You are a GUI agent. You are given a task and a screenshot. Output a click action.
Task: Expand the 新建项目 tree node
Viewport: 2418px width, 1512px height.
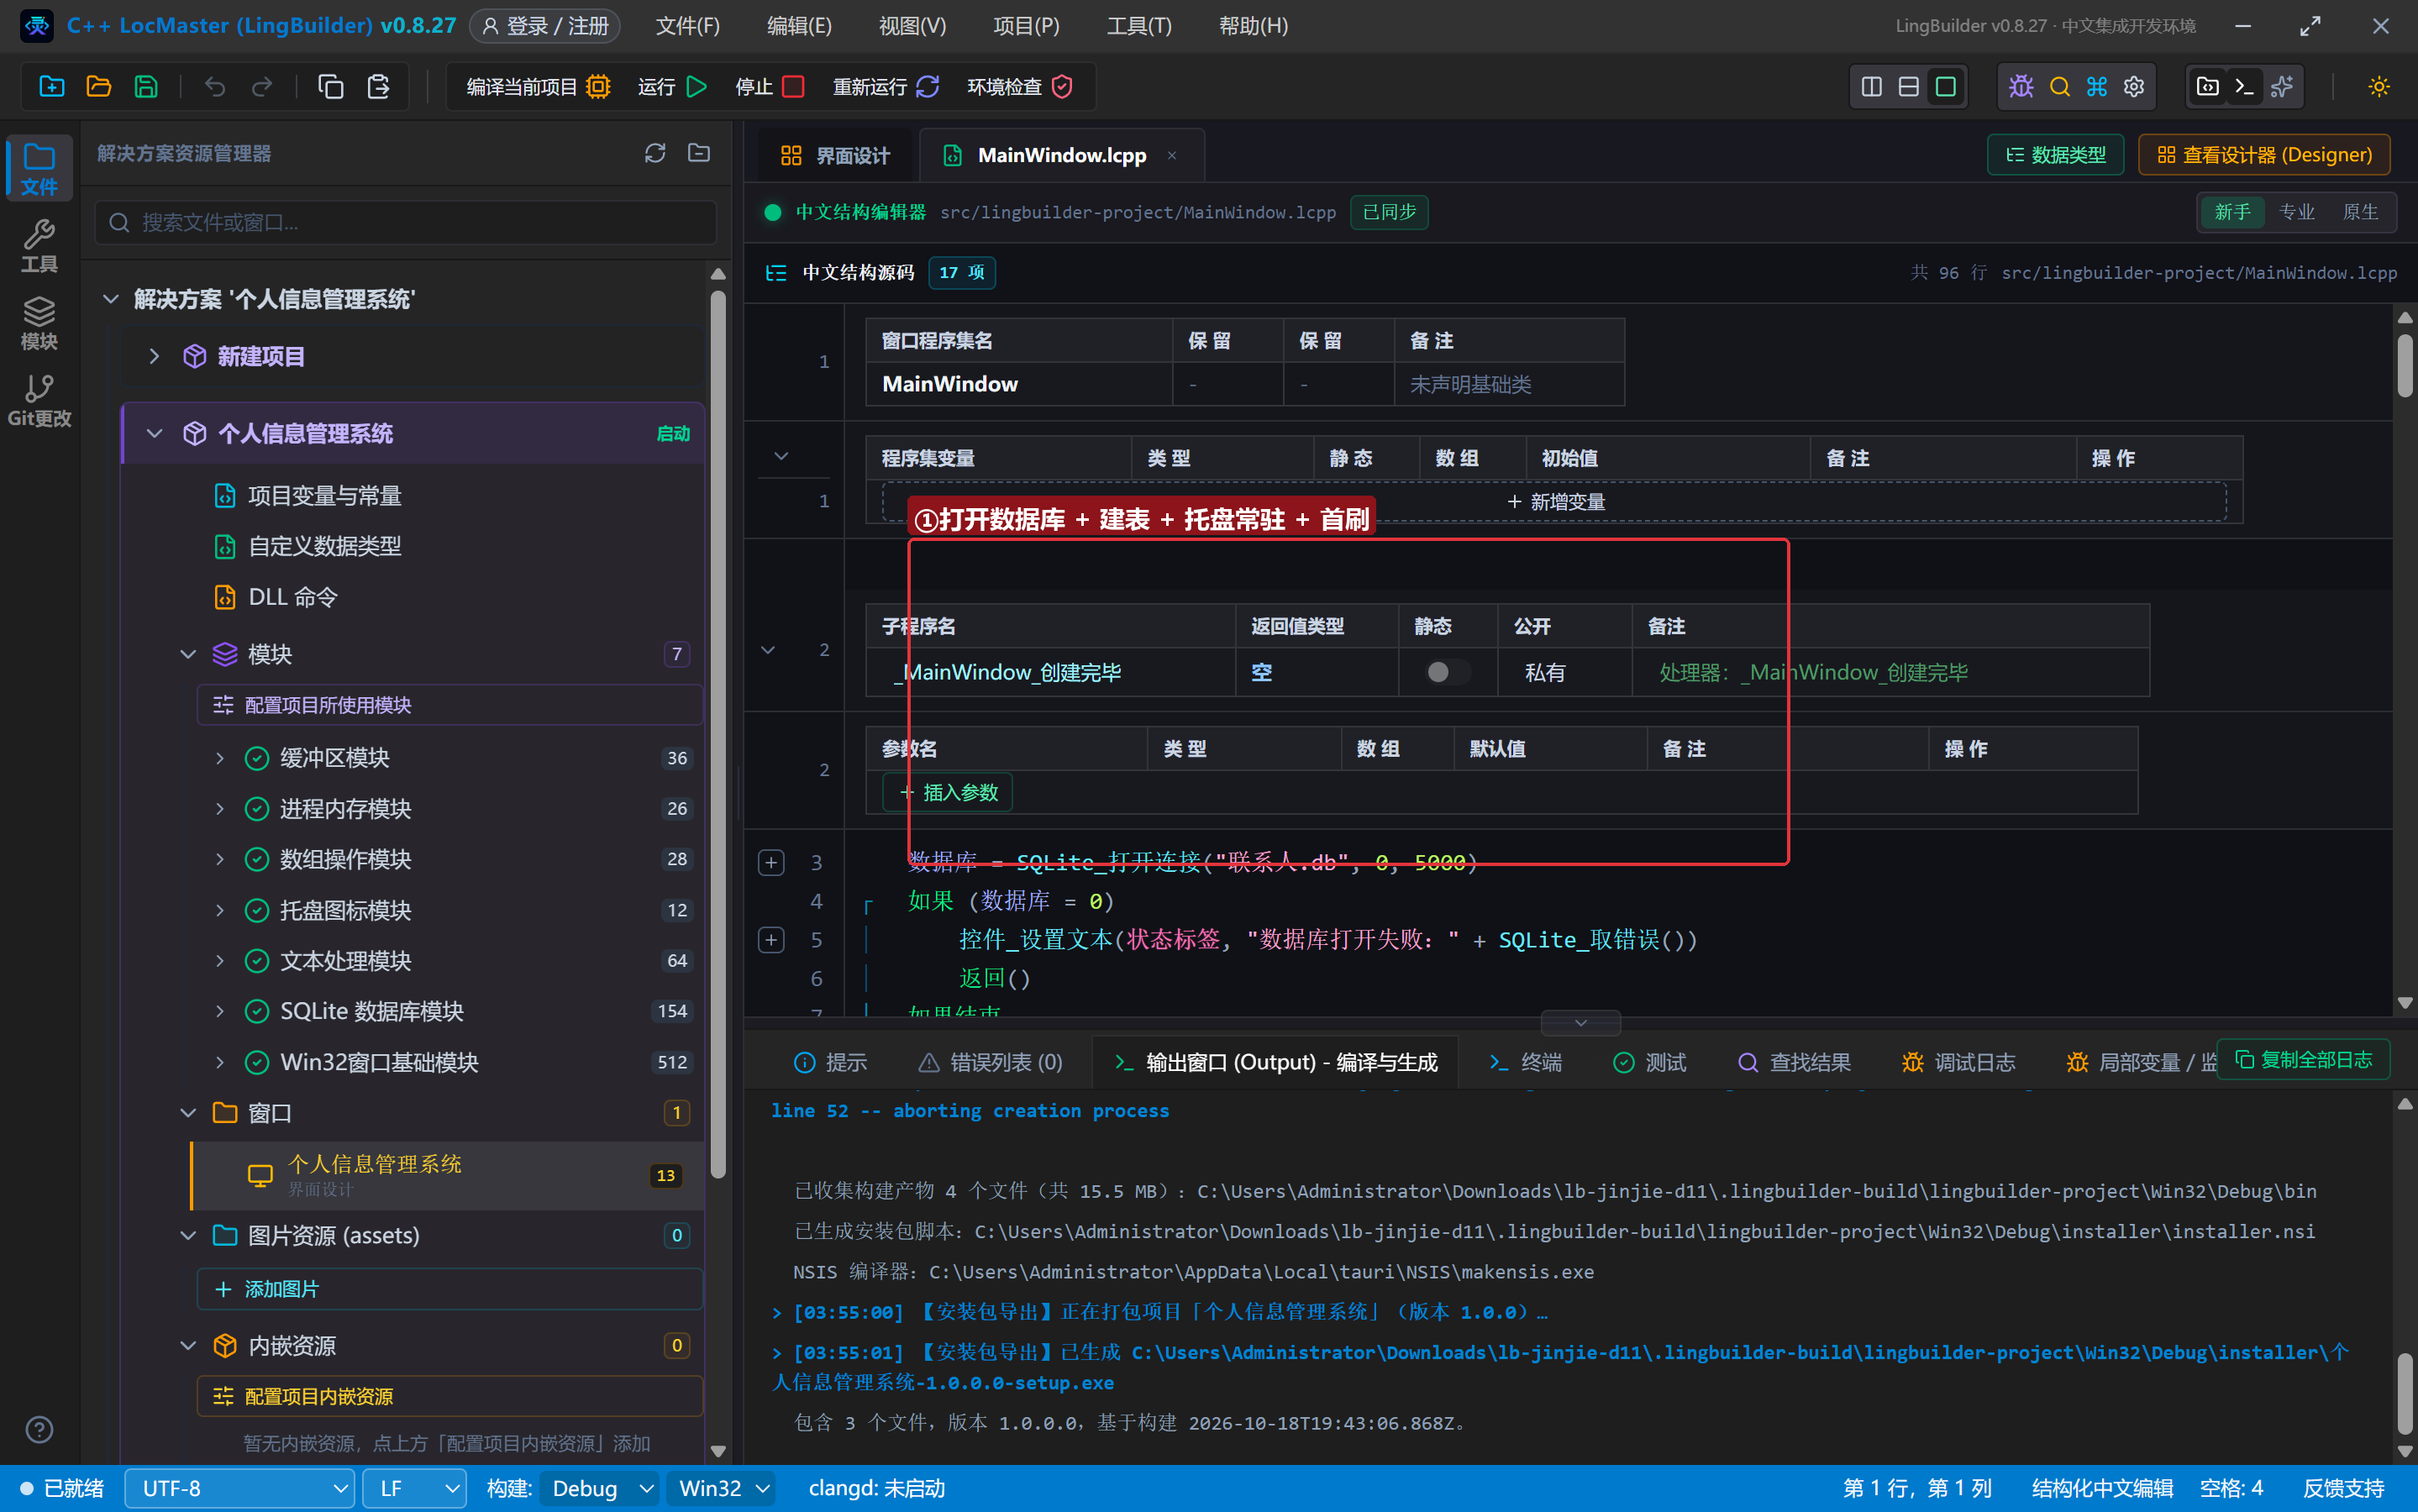(154, 356)
